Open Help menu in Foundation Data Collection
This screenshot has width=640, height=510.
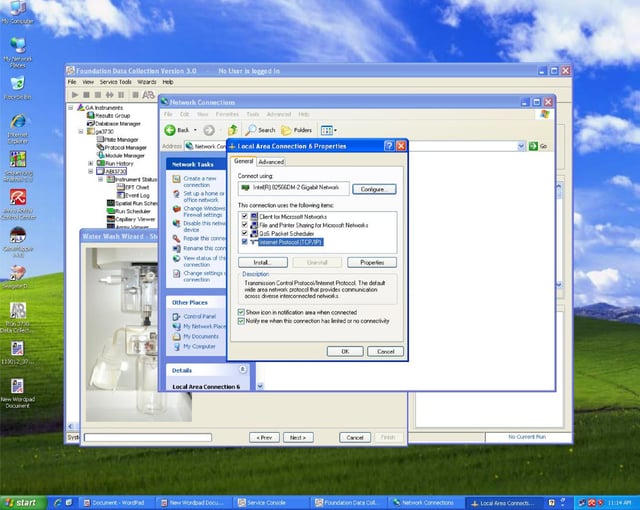[x=168, y=82]
